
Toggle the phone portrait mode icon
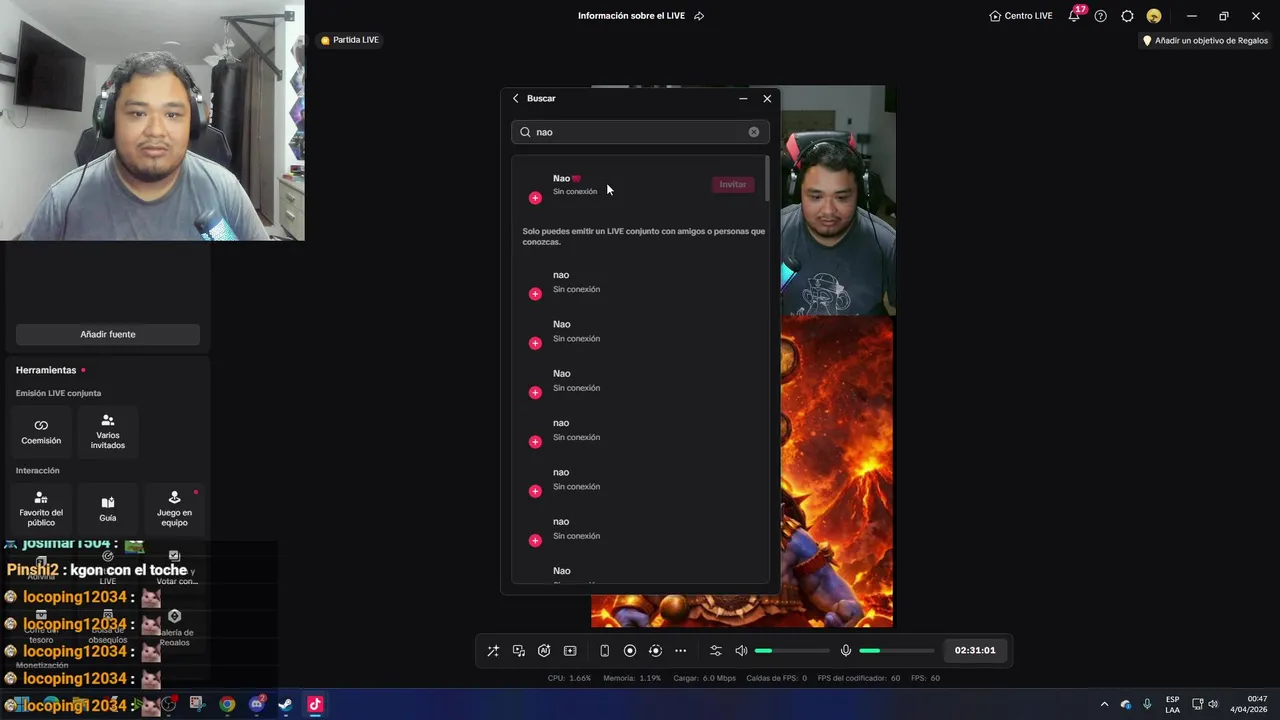604,651
